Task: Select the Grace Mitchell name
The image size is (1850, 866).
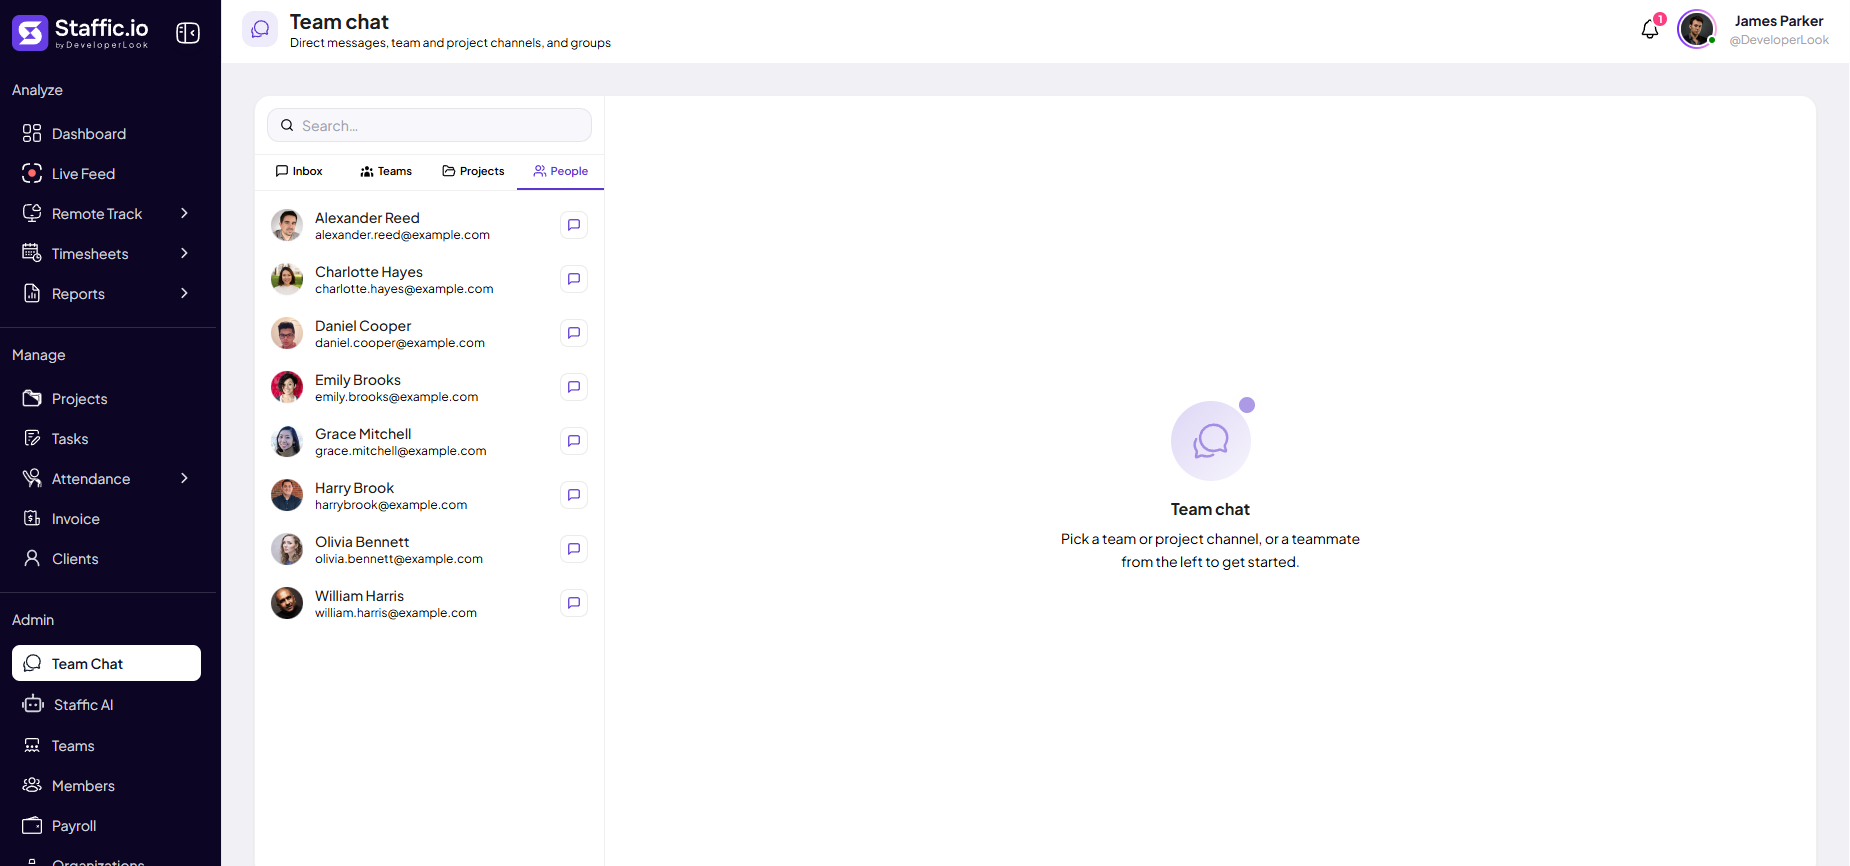Action: click(x=363, y=434)
